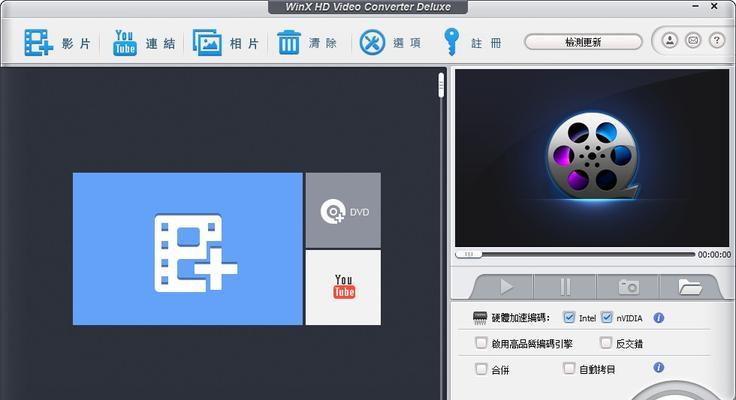Click the blue key 註冊 icon
This screenshot has height=400, width=736.
coord(452,42)
